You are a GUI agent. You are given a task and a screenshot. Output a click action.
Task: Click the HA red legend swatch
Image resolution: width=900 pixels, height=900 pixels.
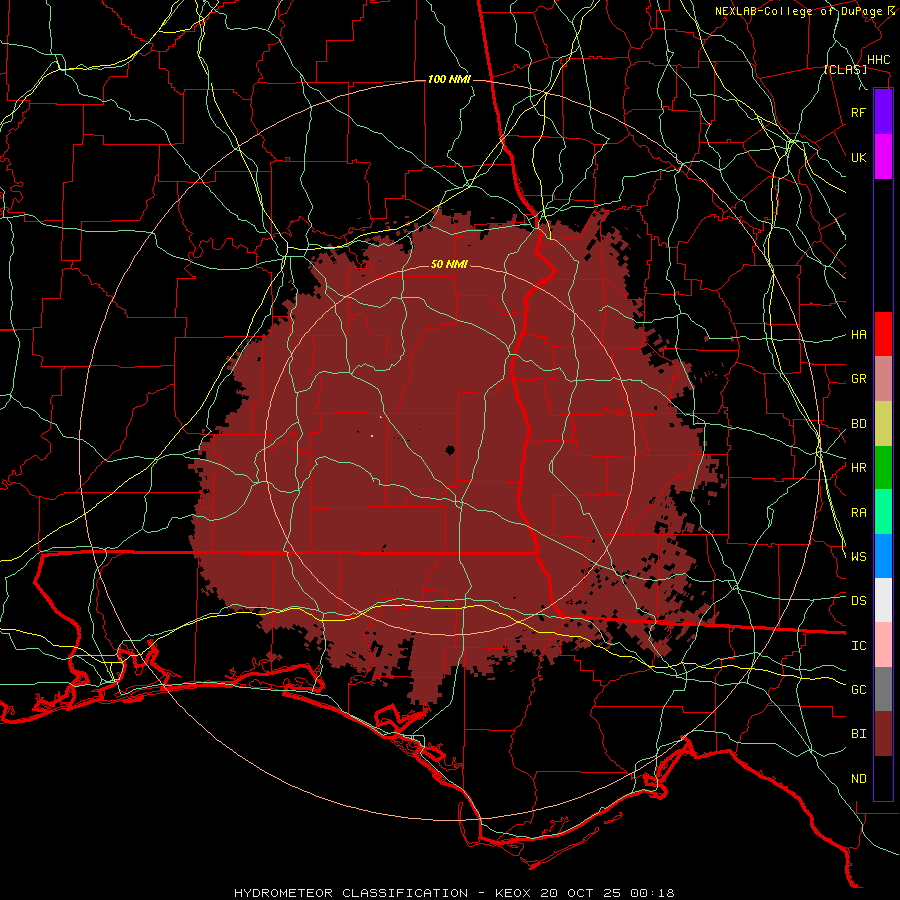pyautogui.click(x=883, y=334)
